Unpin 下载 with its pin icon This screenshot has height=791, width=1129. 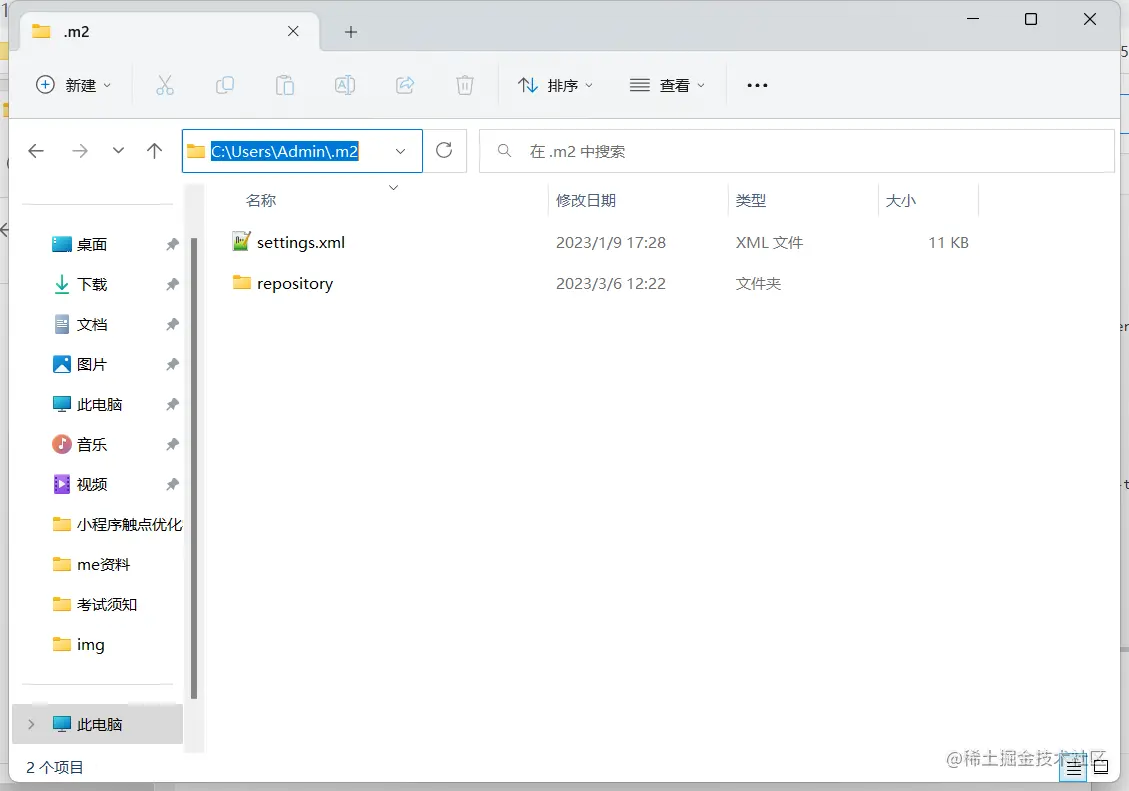pyautogui.click(x=172, y=284)
